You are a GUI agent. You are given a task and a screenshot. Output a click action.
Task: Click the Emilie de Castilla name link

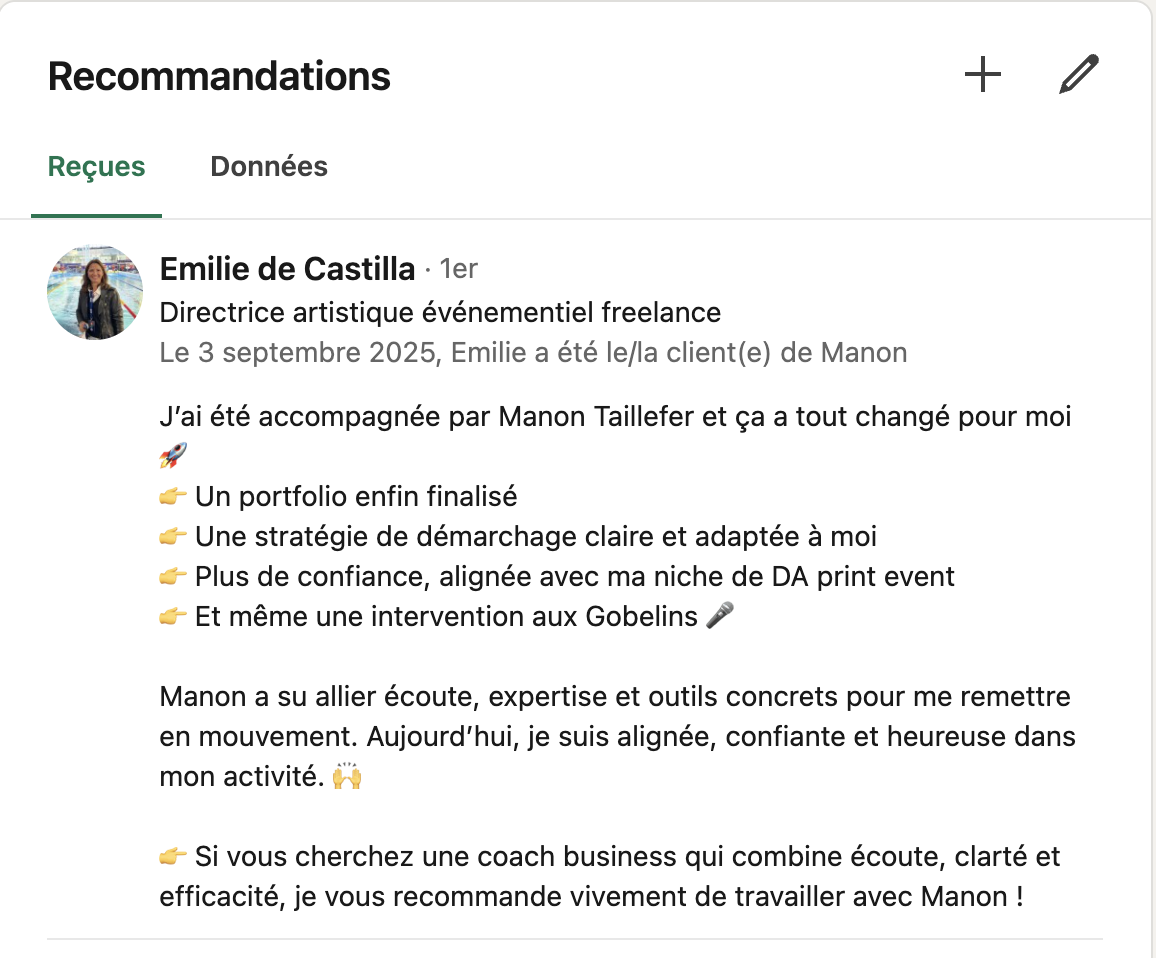(x=287, y=269)
